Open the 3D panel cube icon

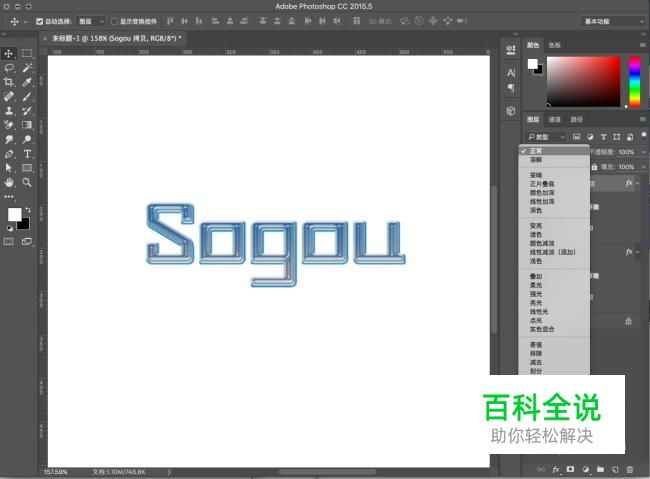pyautogui.click(x=511, y=111)
